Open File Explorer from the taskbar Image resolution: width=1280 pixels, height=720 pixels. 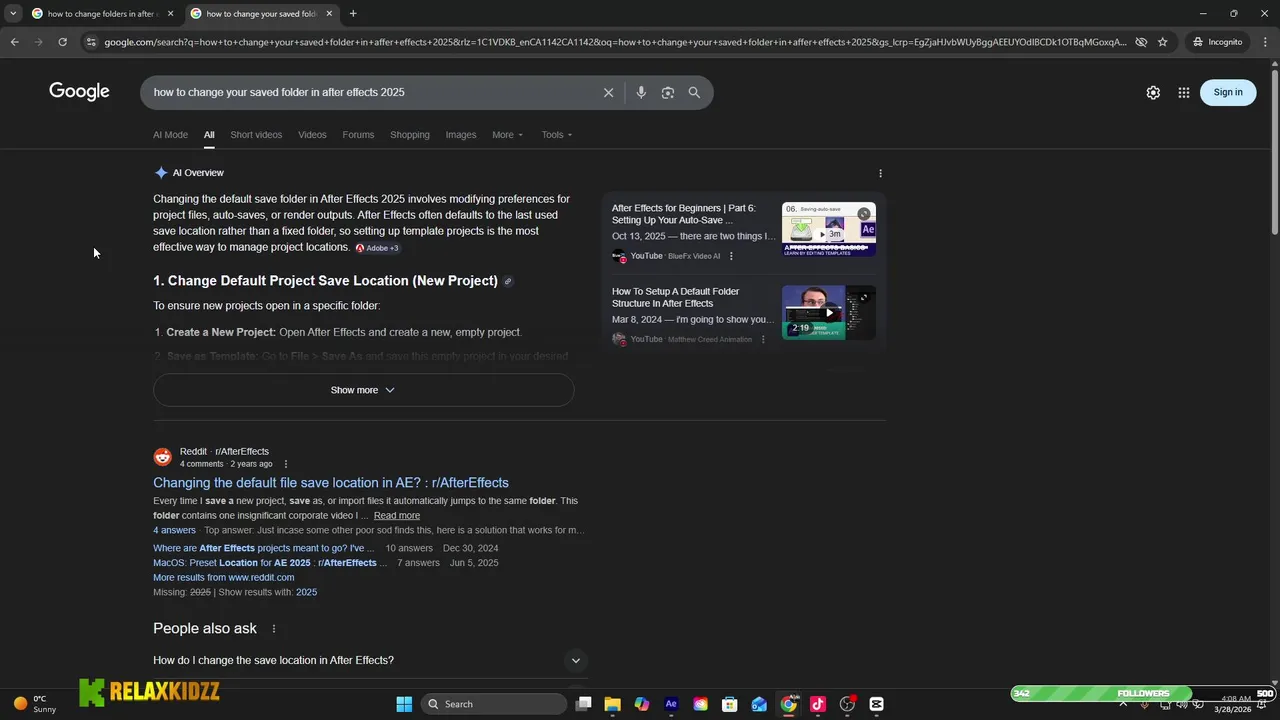coord(613,704)
